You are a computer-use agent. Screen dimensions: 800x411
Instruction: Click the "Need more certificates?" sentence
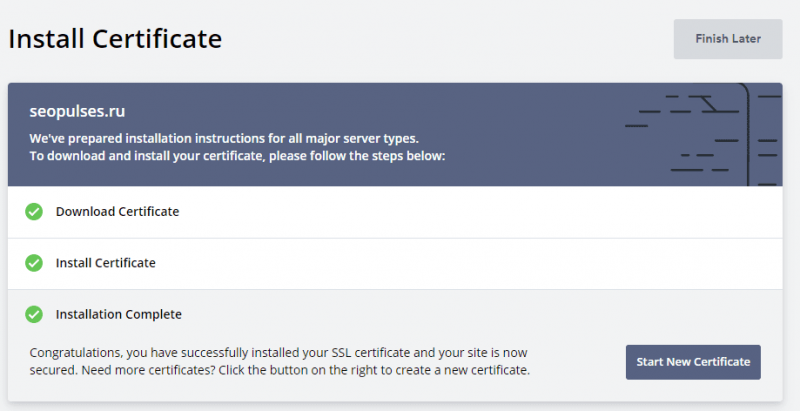(148, 370)
